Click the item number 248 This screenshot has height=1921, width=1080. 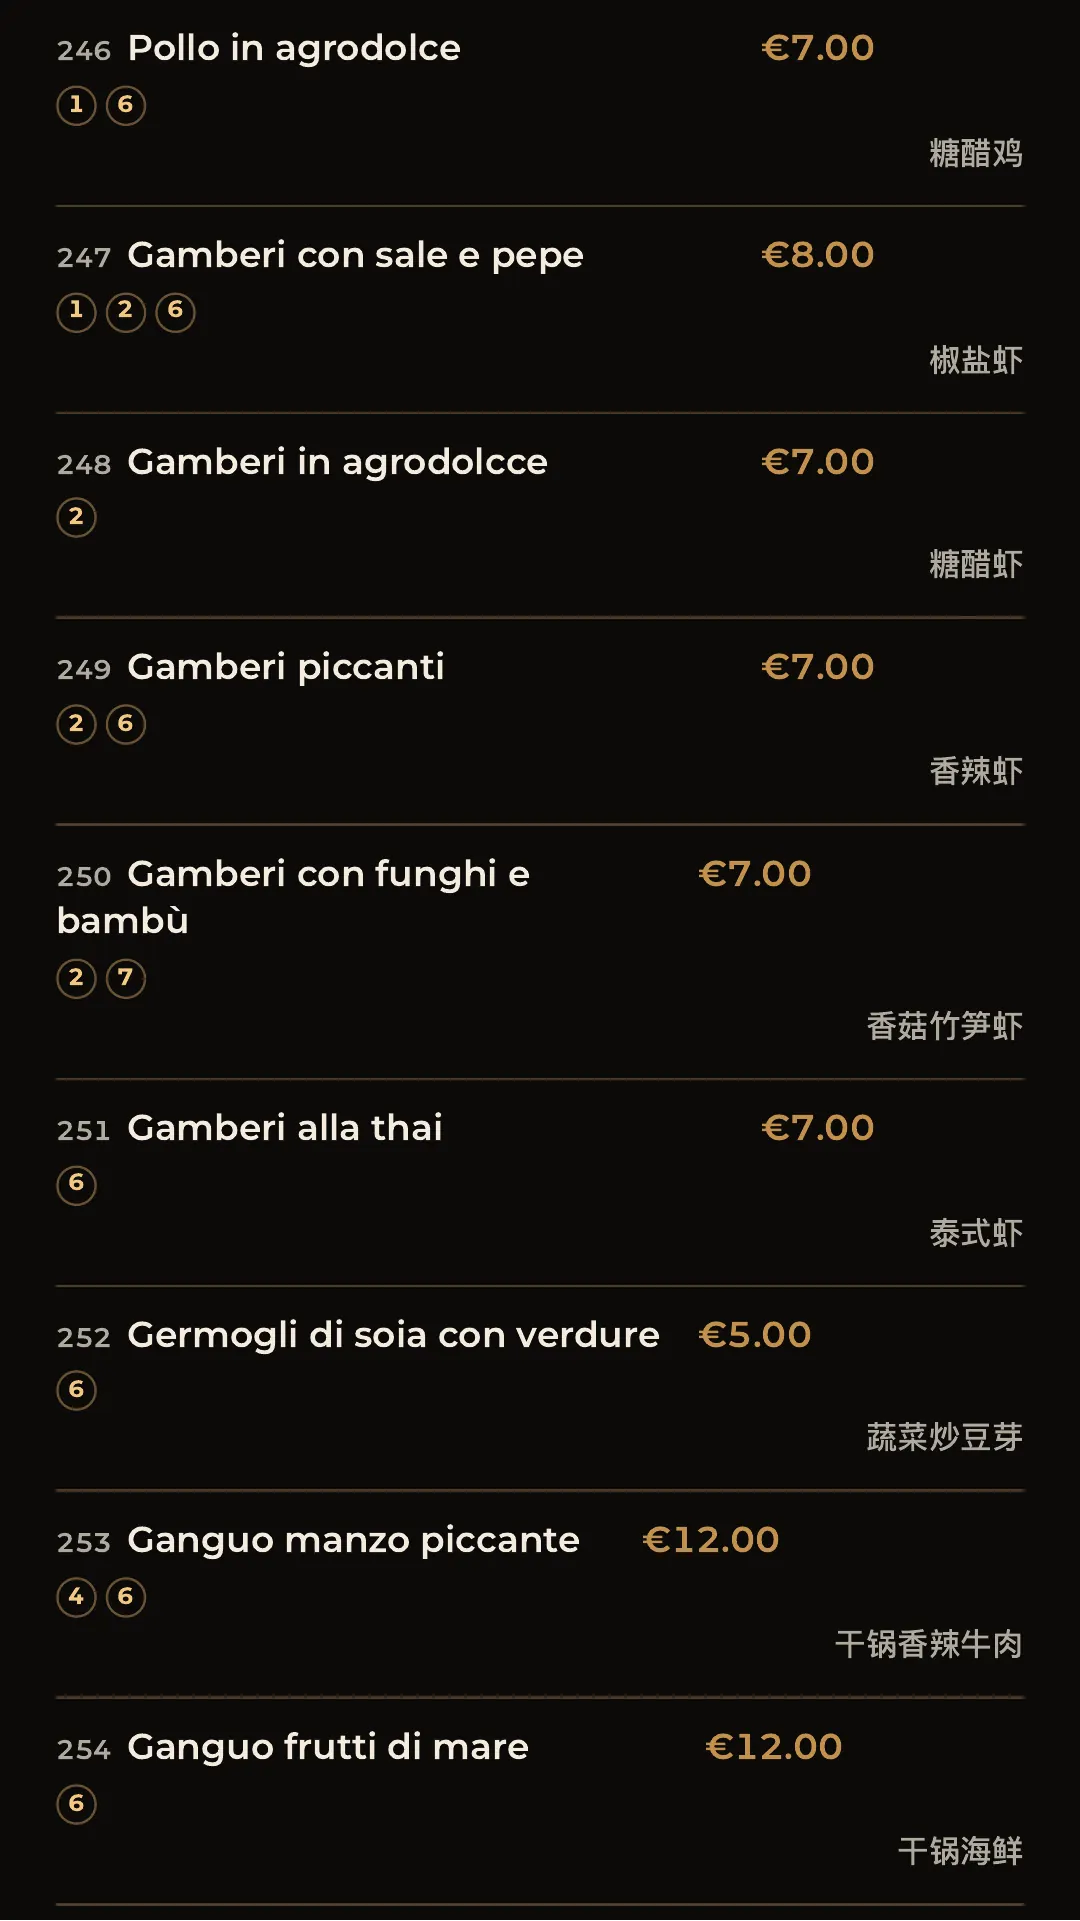pyautogui.click(x=84, y=464)
